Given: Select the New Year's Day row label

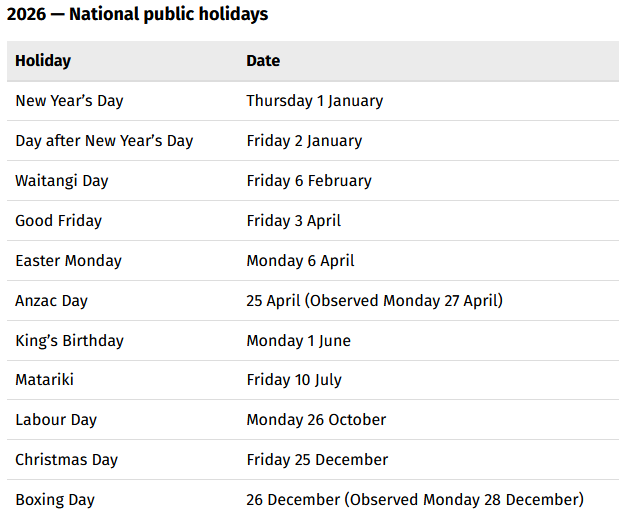Looking at the screenshot, I should pos(69,101).
